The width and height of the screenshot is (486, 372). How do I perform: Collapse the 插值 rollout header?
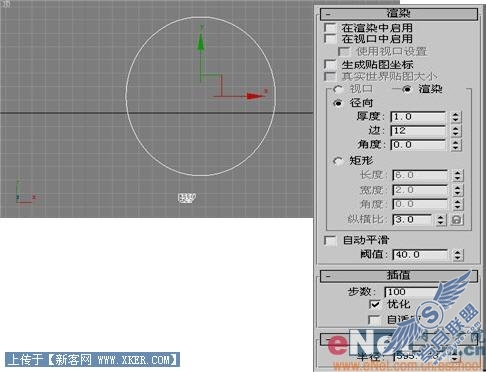tap(399, 276)
